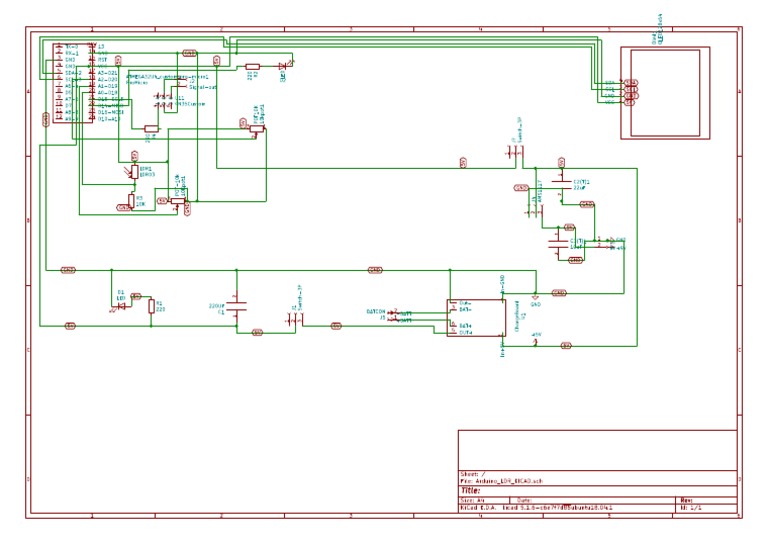Click the OLED VCC pin label
This screenshot has height=544, width=768.
coord(610,102)
